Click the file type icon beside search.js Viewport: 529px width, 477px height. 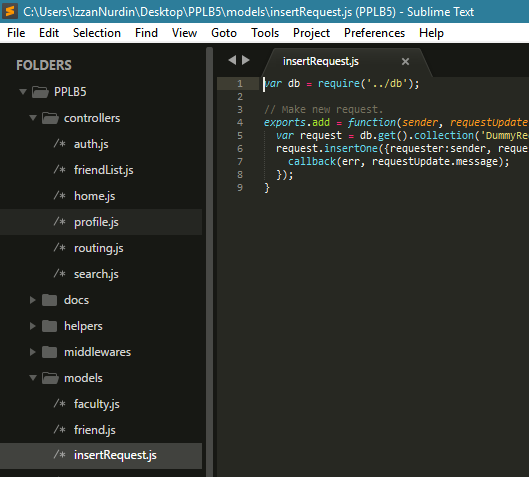[x=60, y=274]
